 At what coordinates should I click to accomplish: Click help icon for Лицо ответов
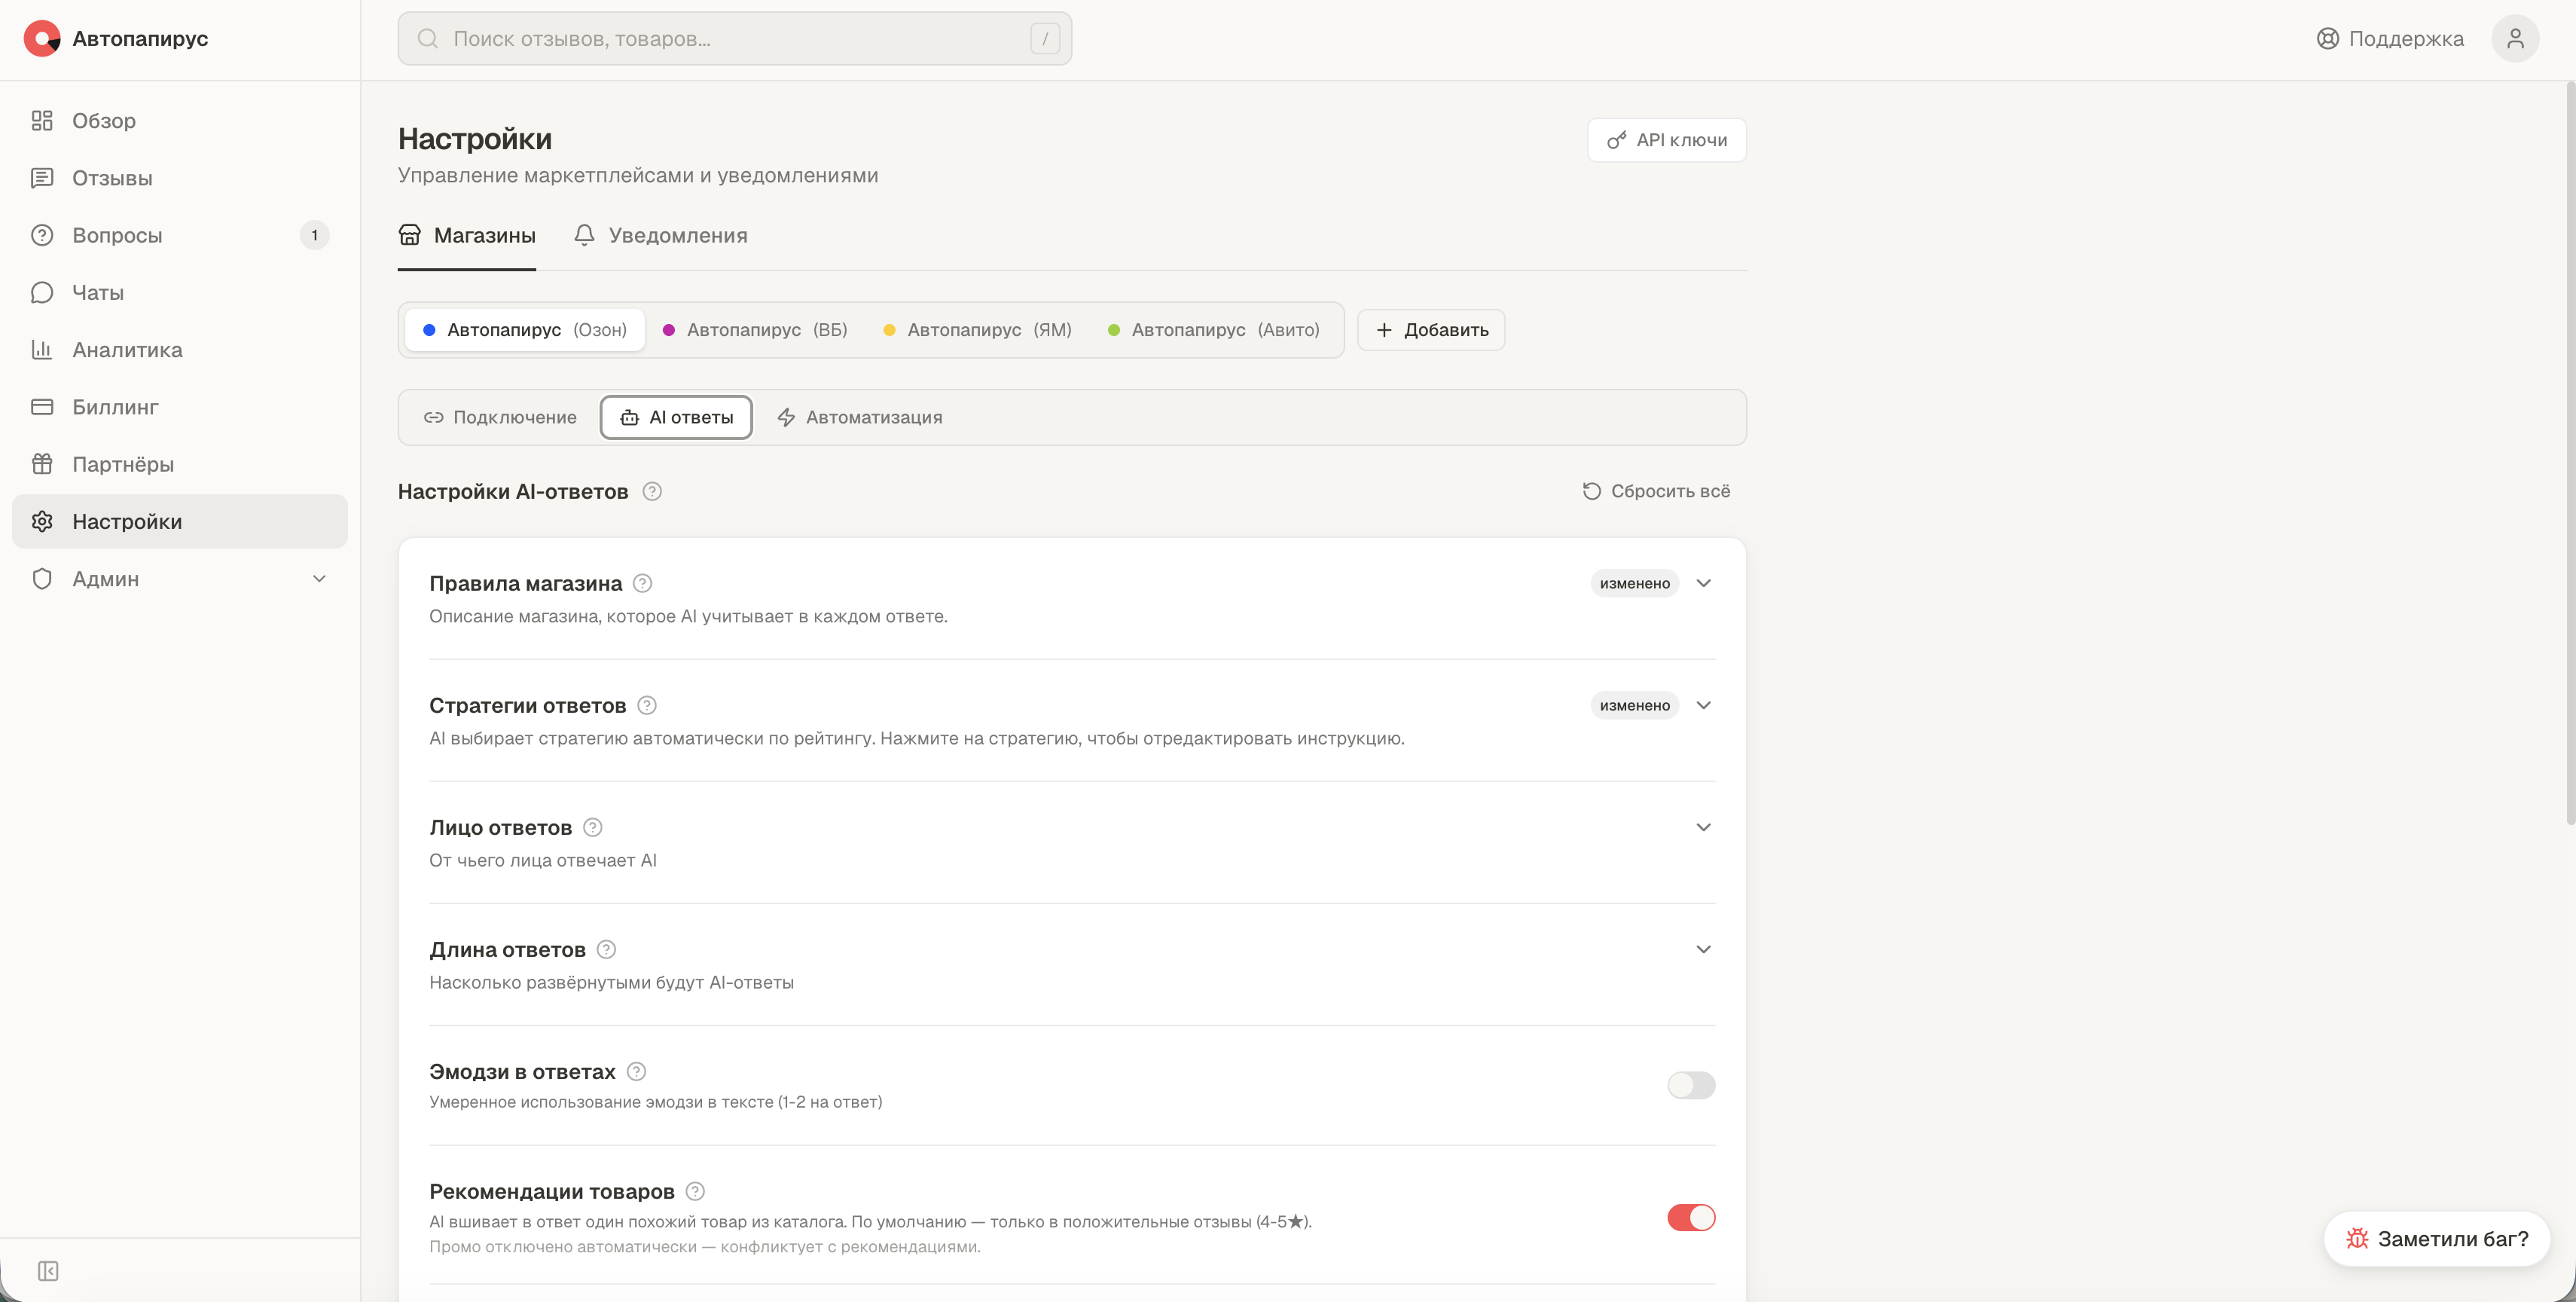point(593,828)
